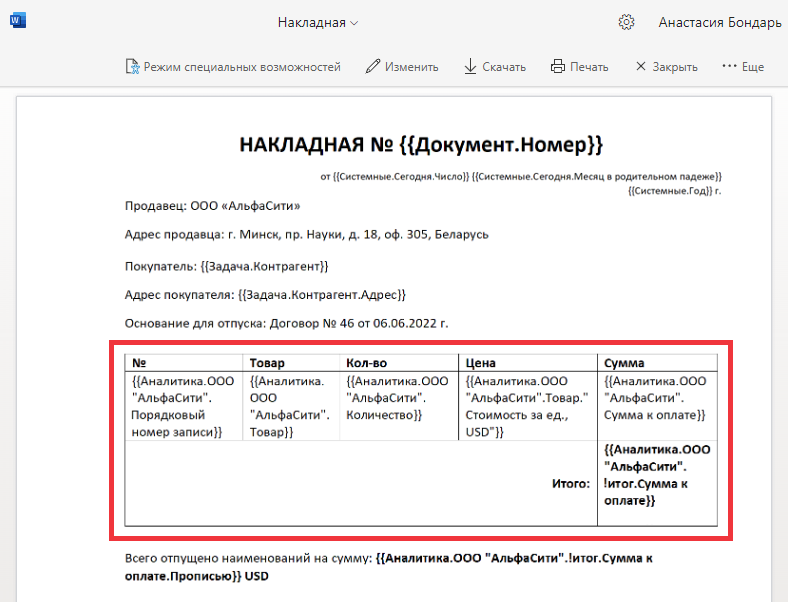788x602 pixels.
Task: Click Покупатель: {{Задача.Контрагент}} line
Action: (x=227, y=266)
